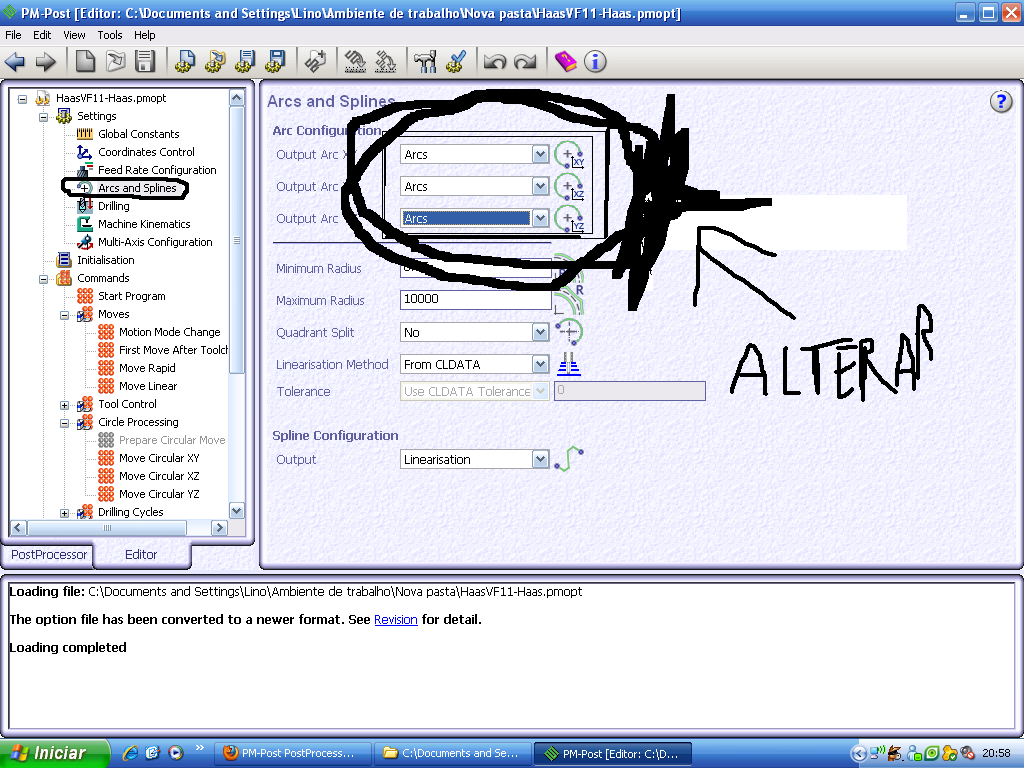Select Coordinates Control in the tree
The height and width of the screenshot is (768, 1024).
click(x=146, y=152)
